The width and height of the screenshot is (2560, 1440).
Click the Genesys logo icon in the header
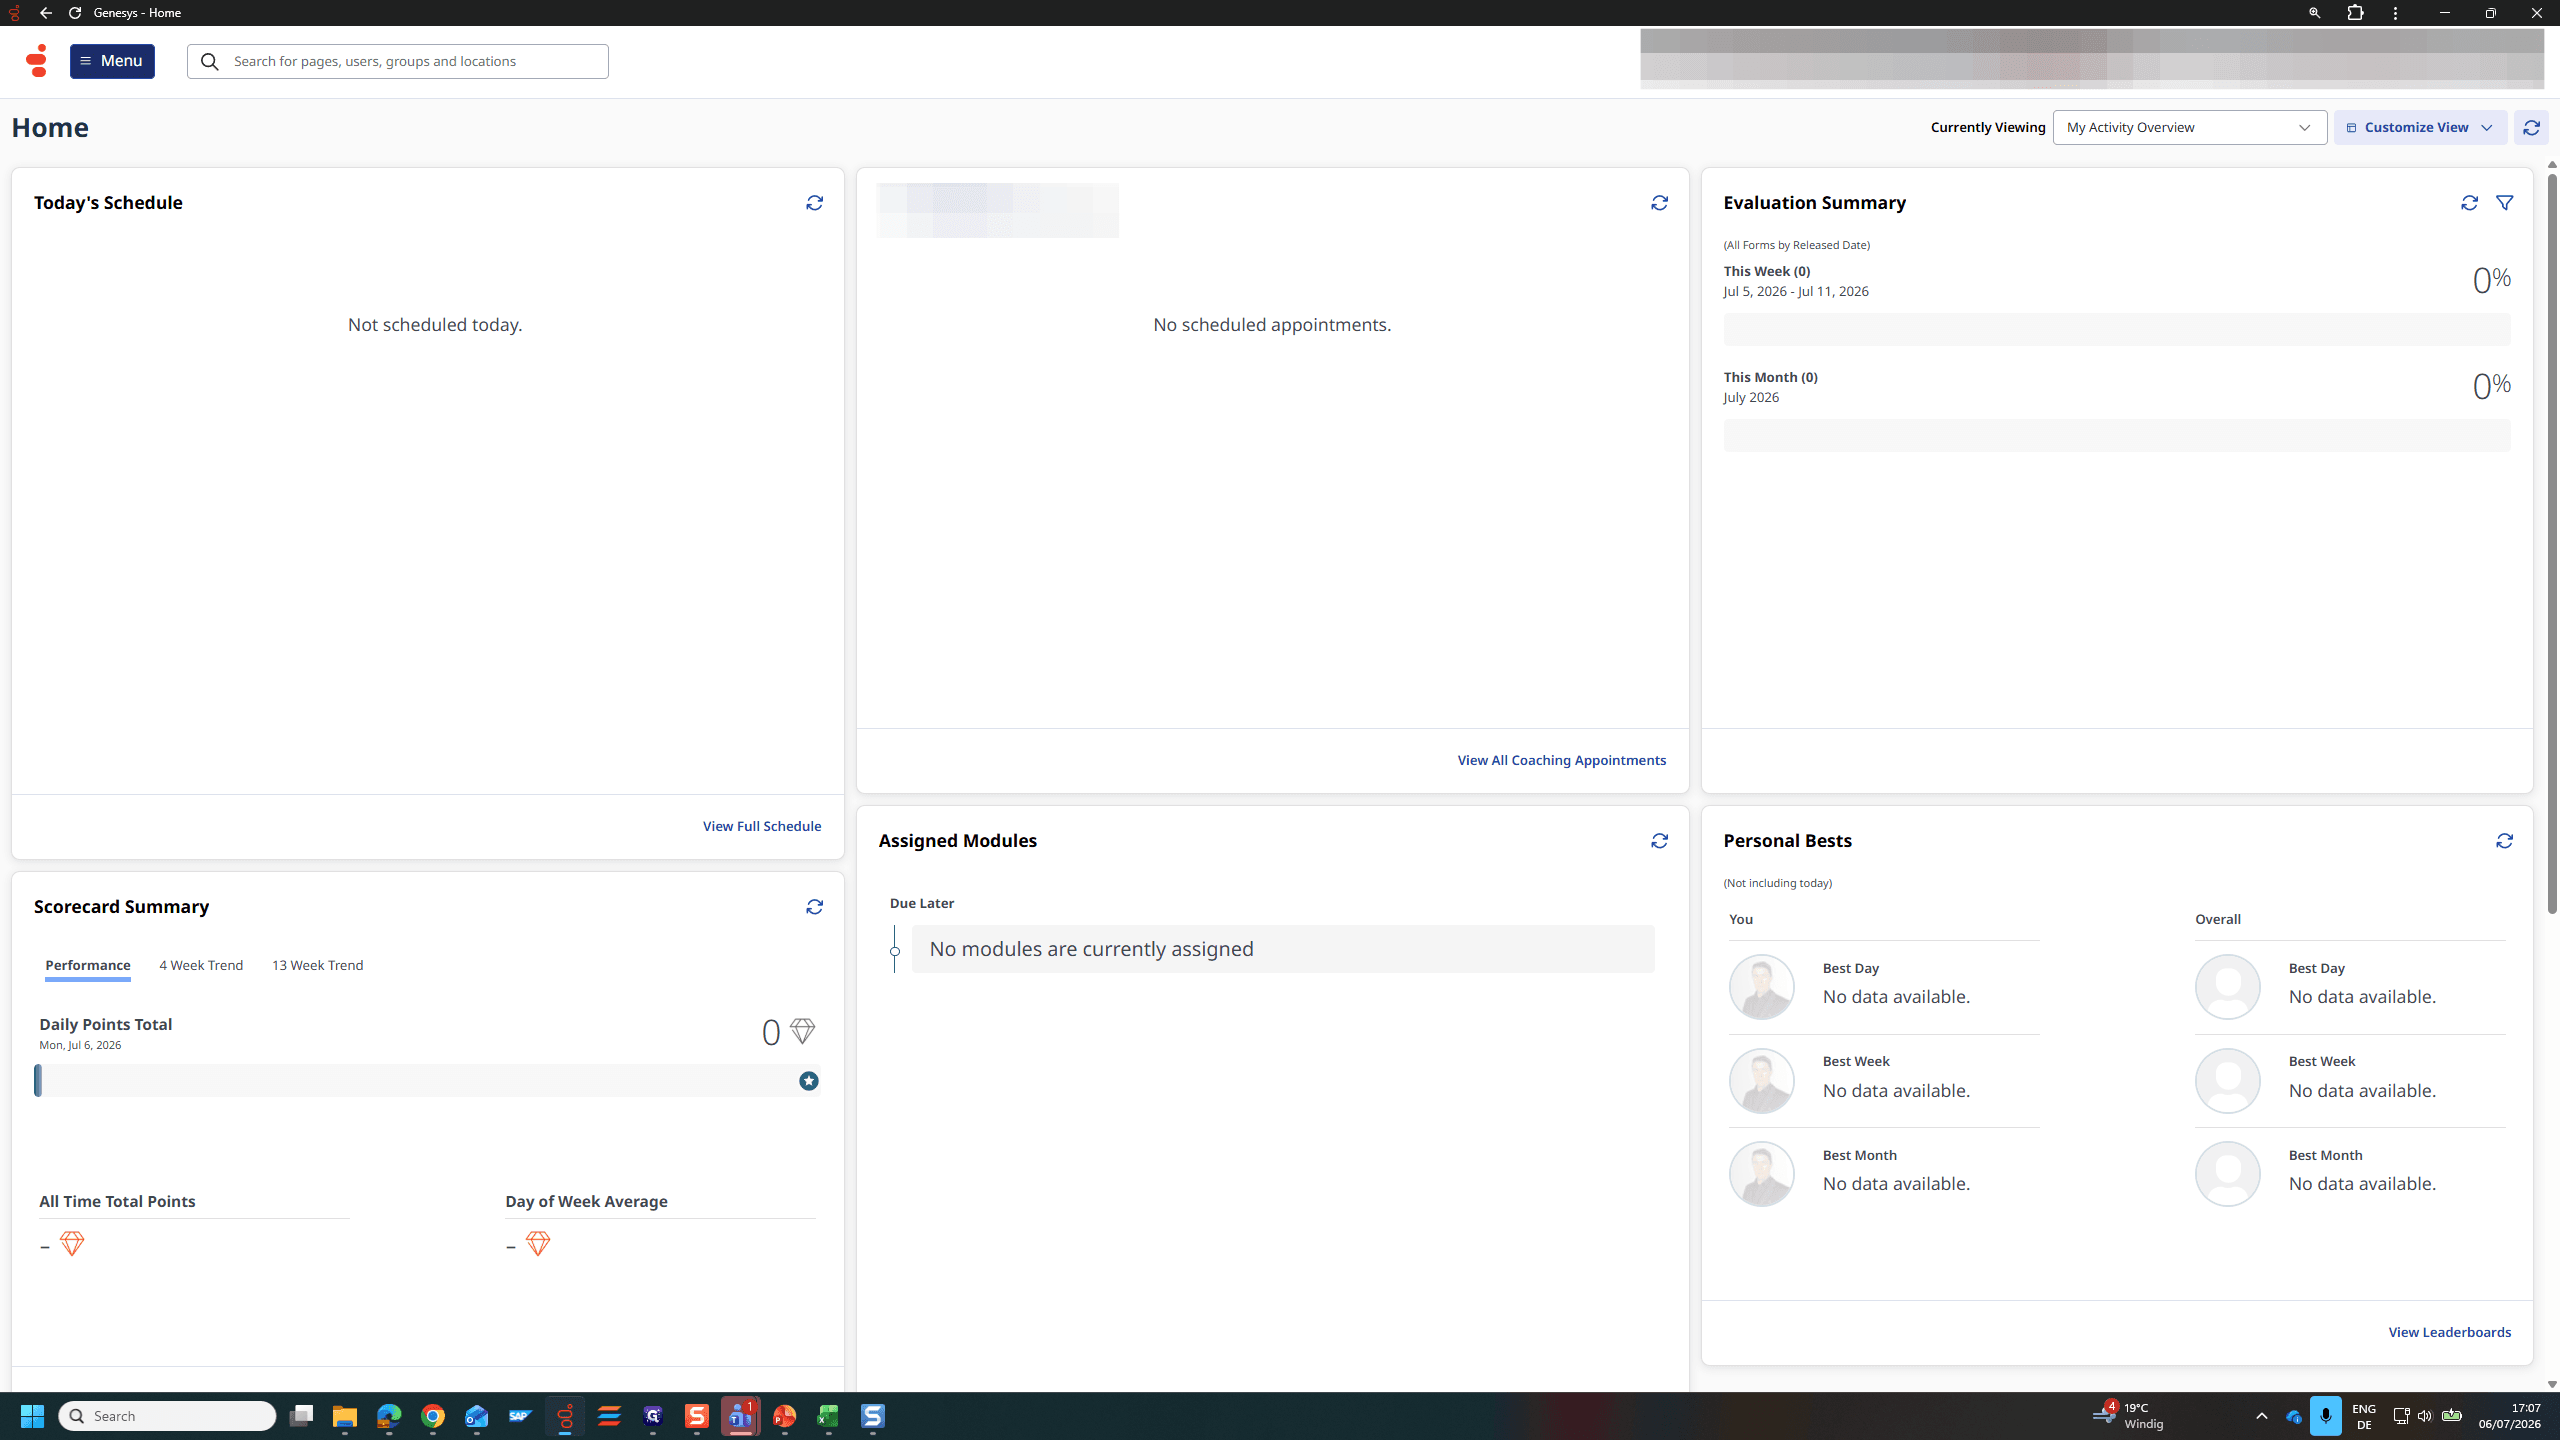[x=37, y=61]
